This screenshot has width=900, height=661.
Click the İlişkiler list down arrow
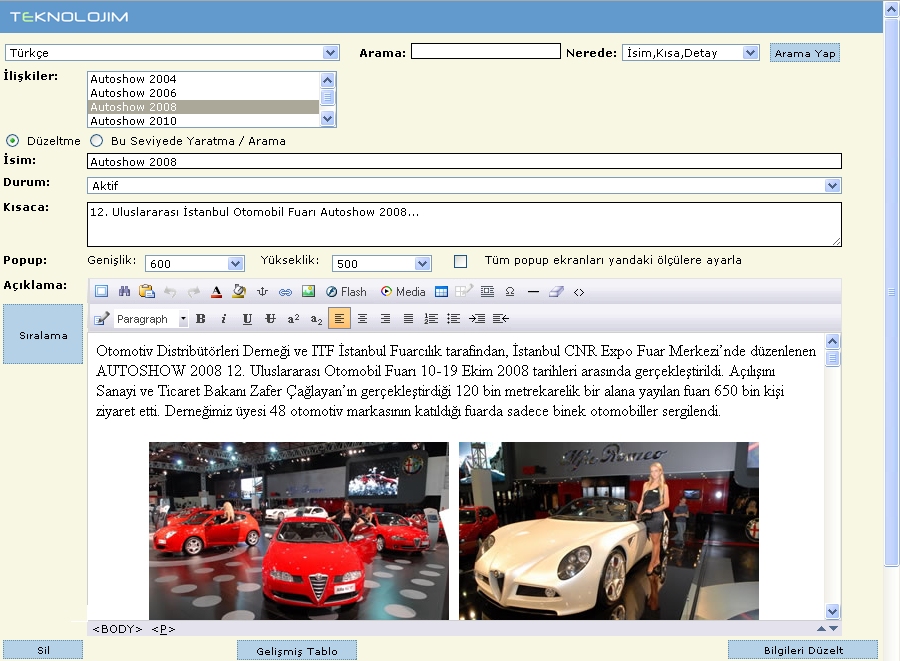tap(327, 119)
